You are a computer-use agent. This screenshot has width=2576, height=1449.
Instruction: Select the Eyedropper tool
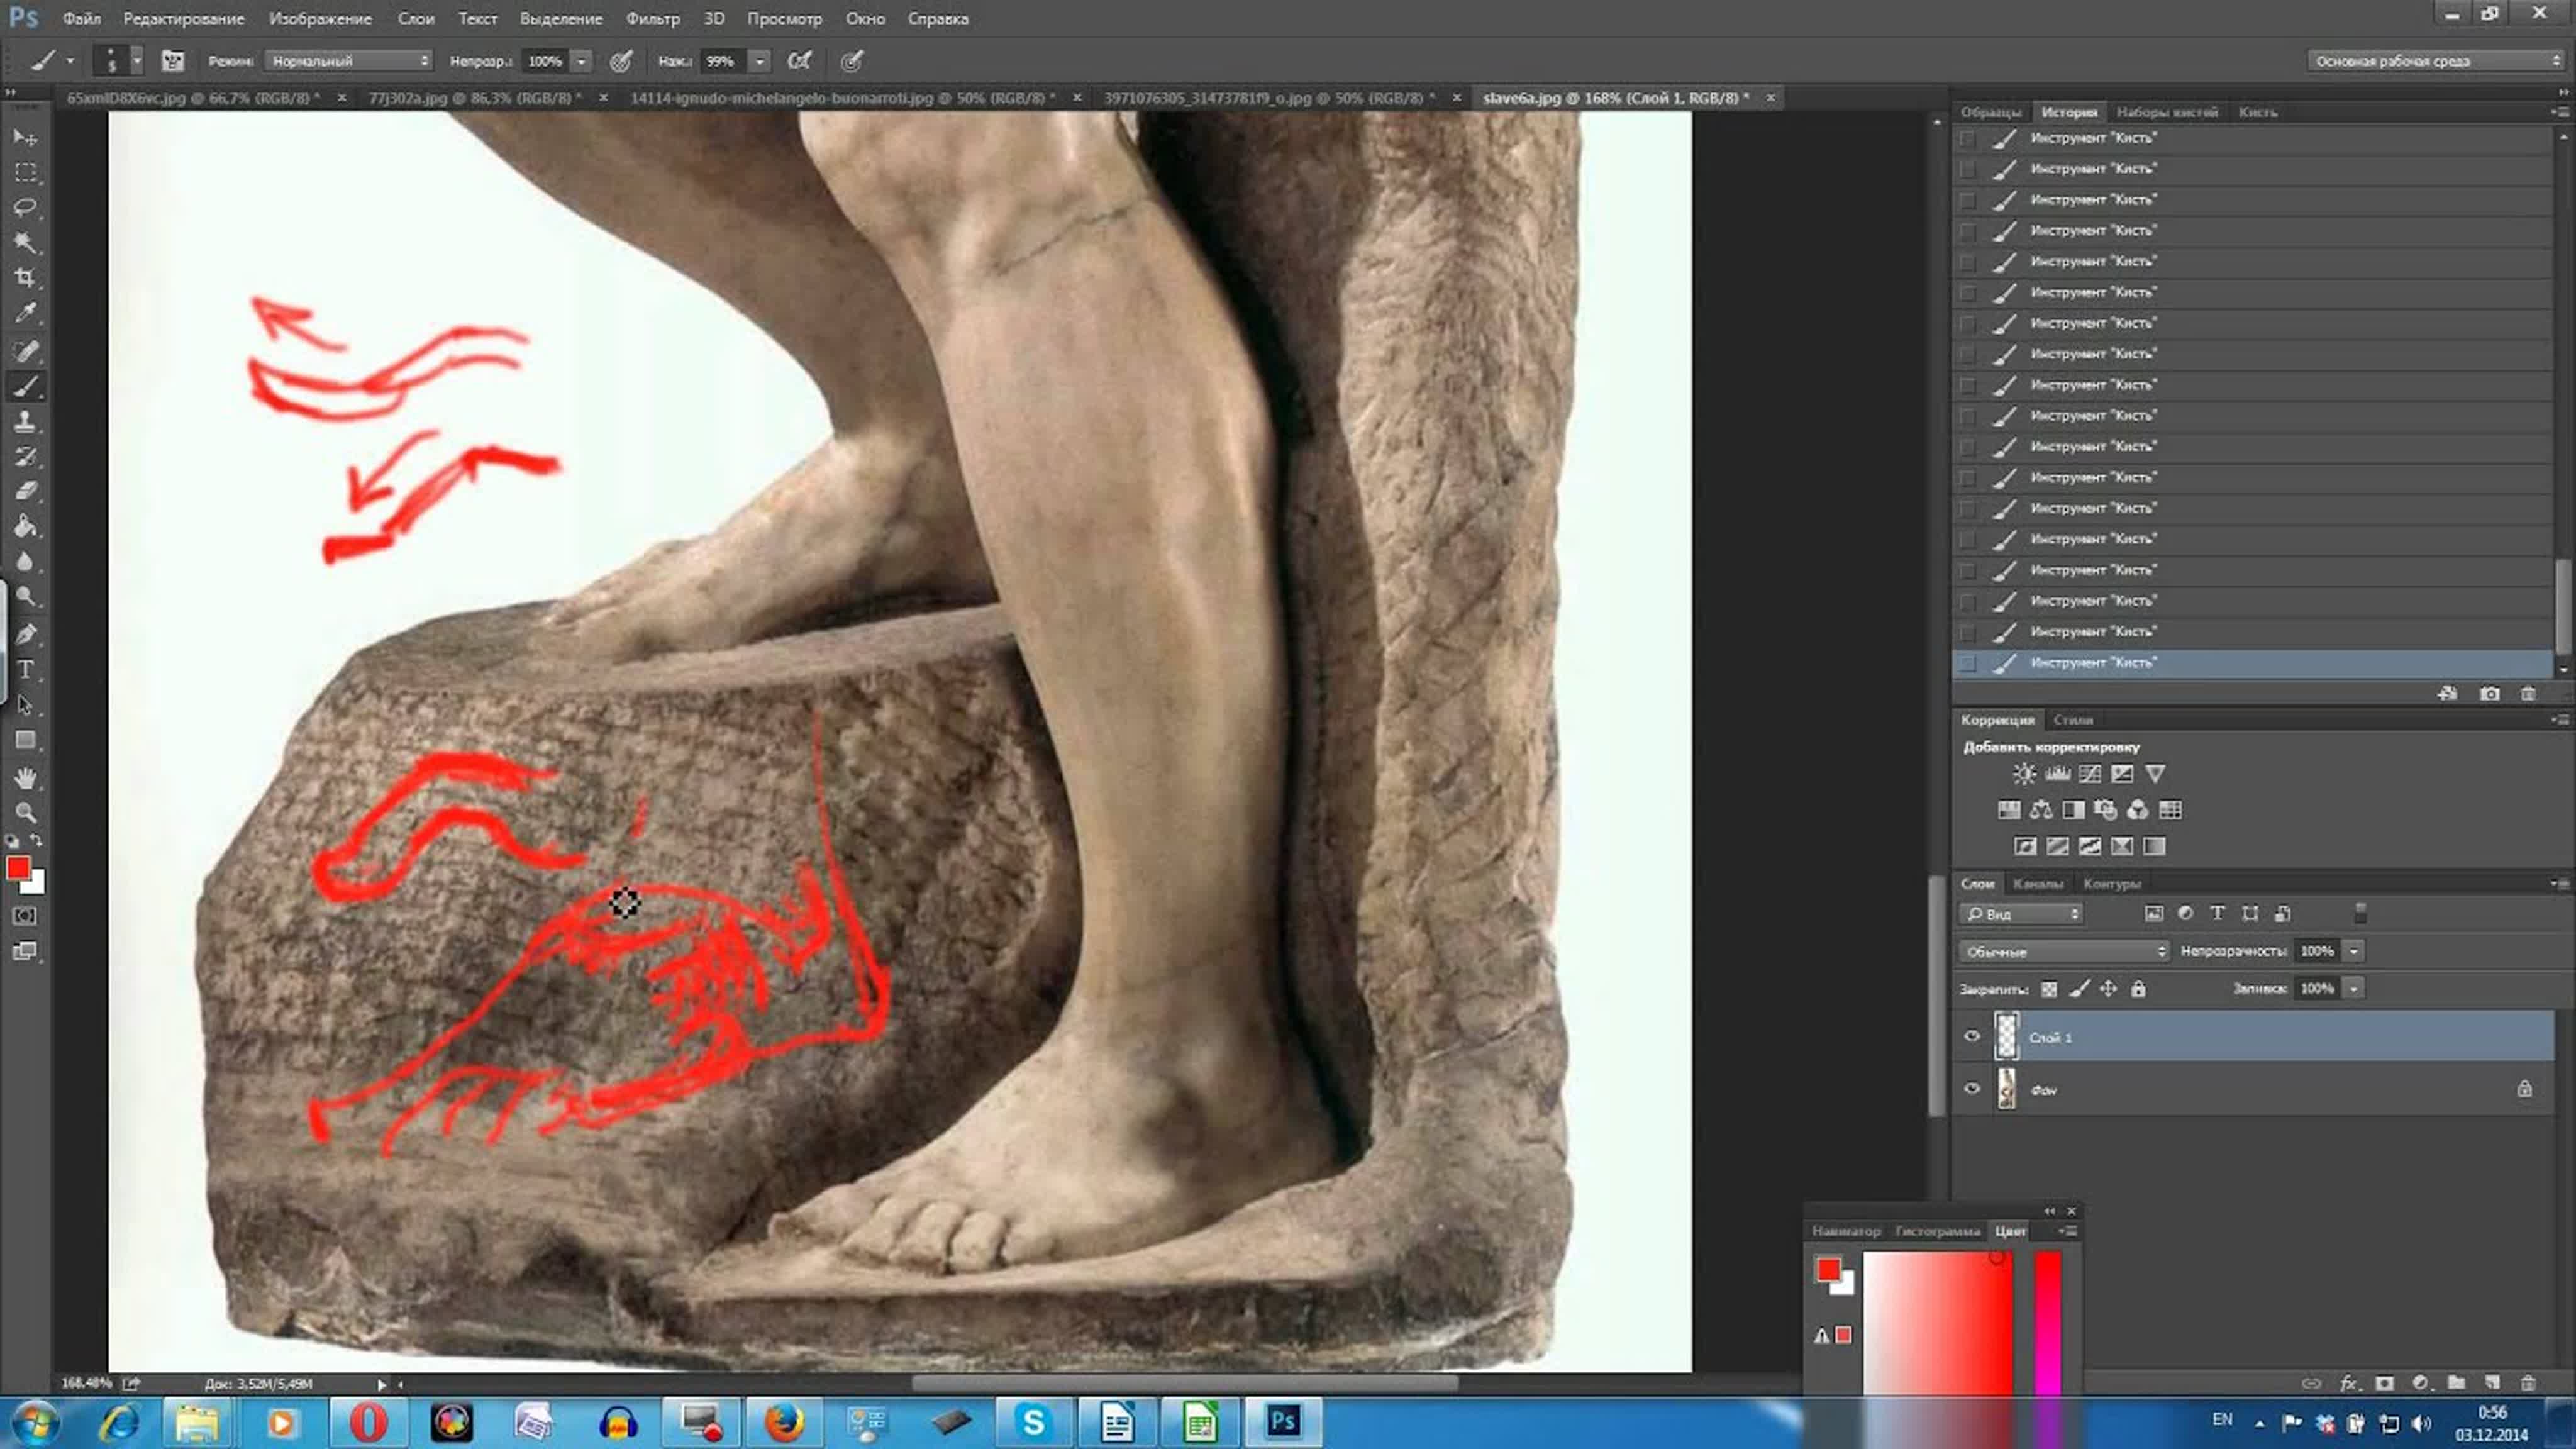(x=25, y=313)
